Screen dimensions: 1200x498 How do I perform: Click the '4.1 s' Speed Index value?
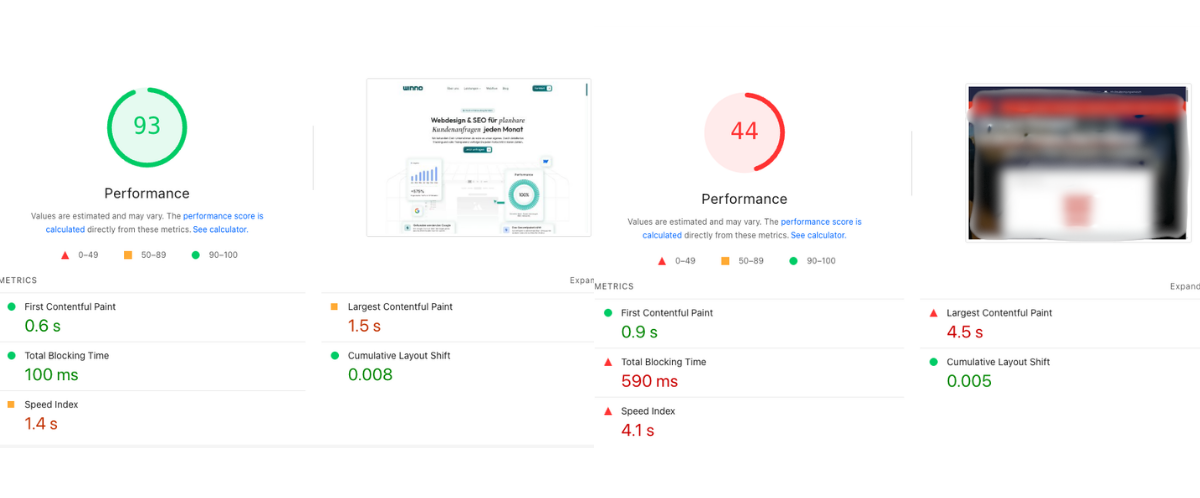637,431
